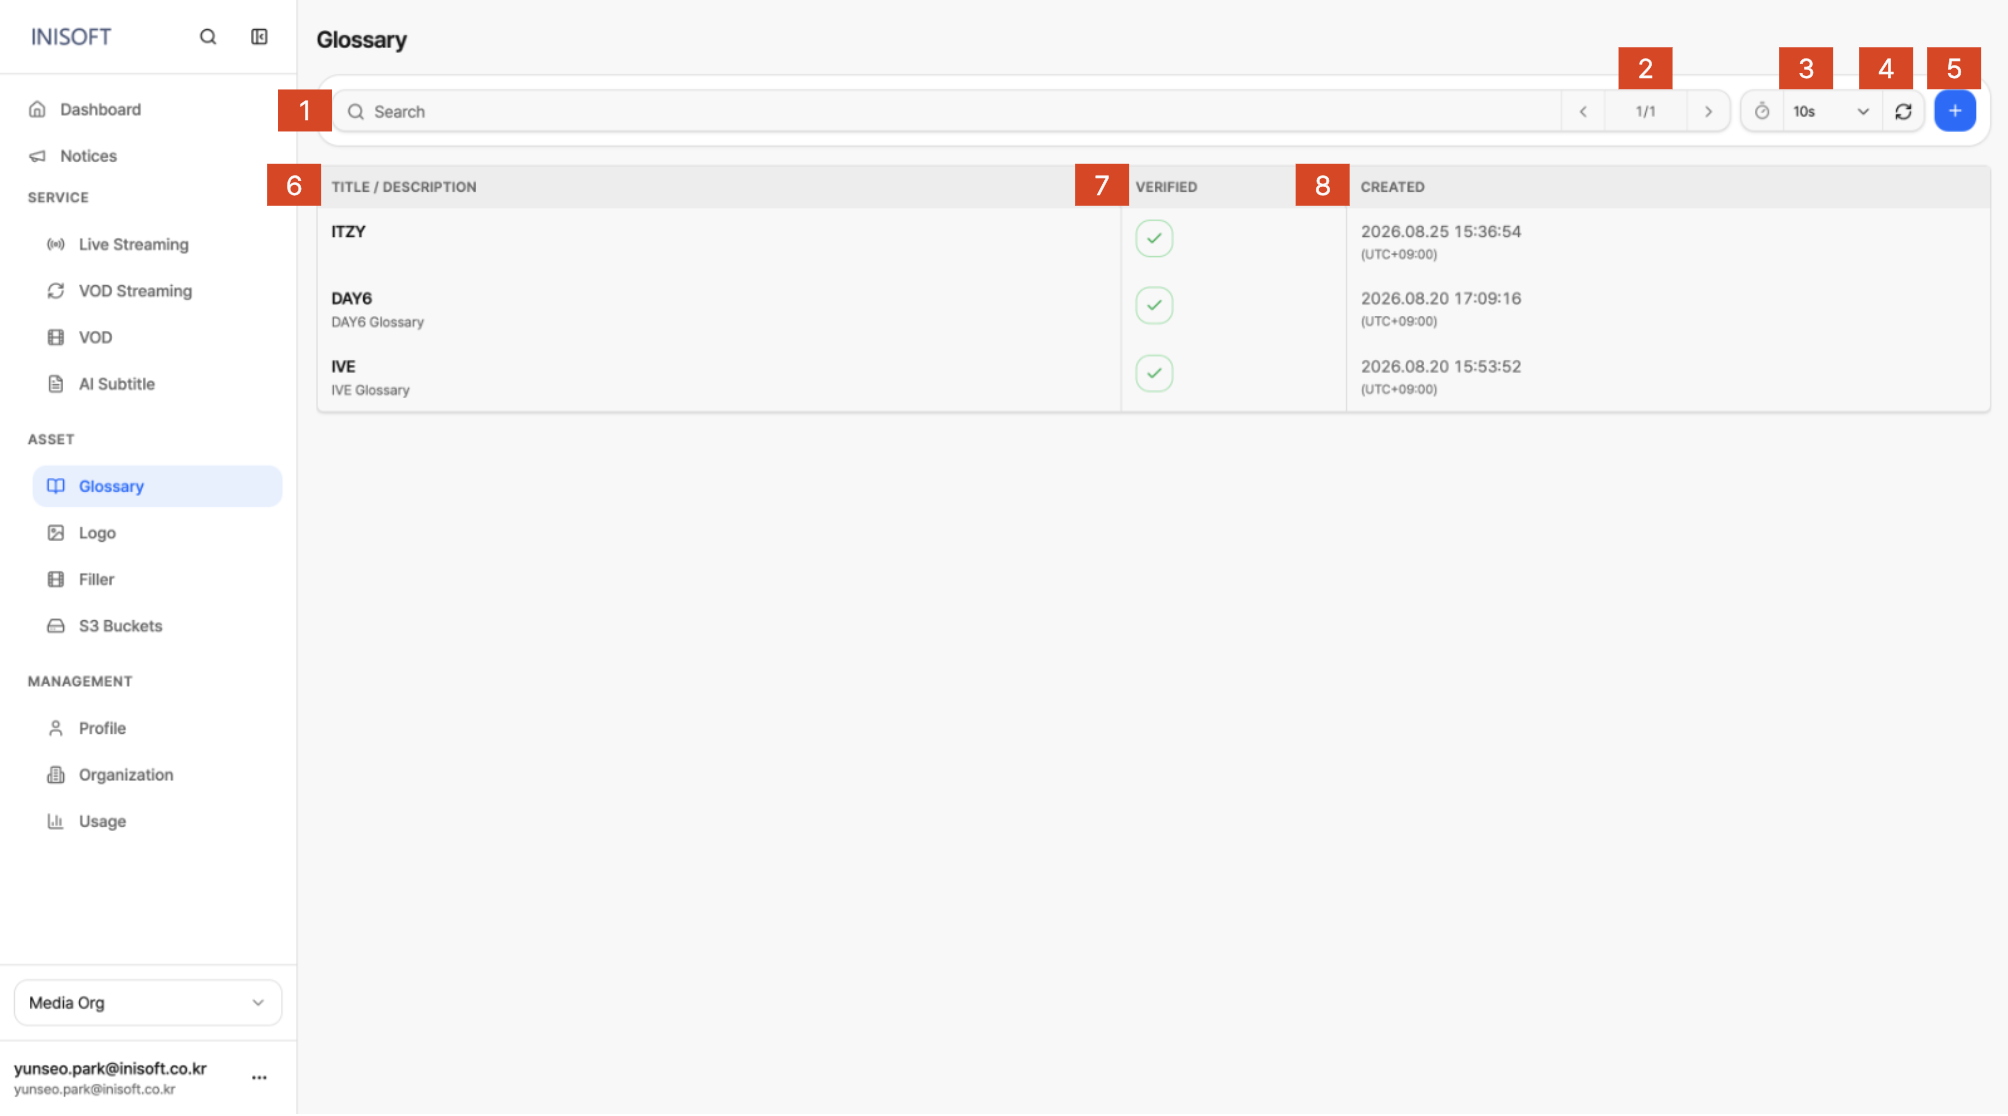Sort by Created column header
The width and height of the screenshot is (2008, 1116).
click(x=1392, y=187)
